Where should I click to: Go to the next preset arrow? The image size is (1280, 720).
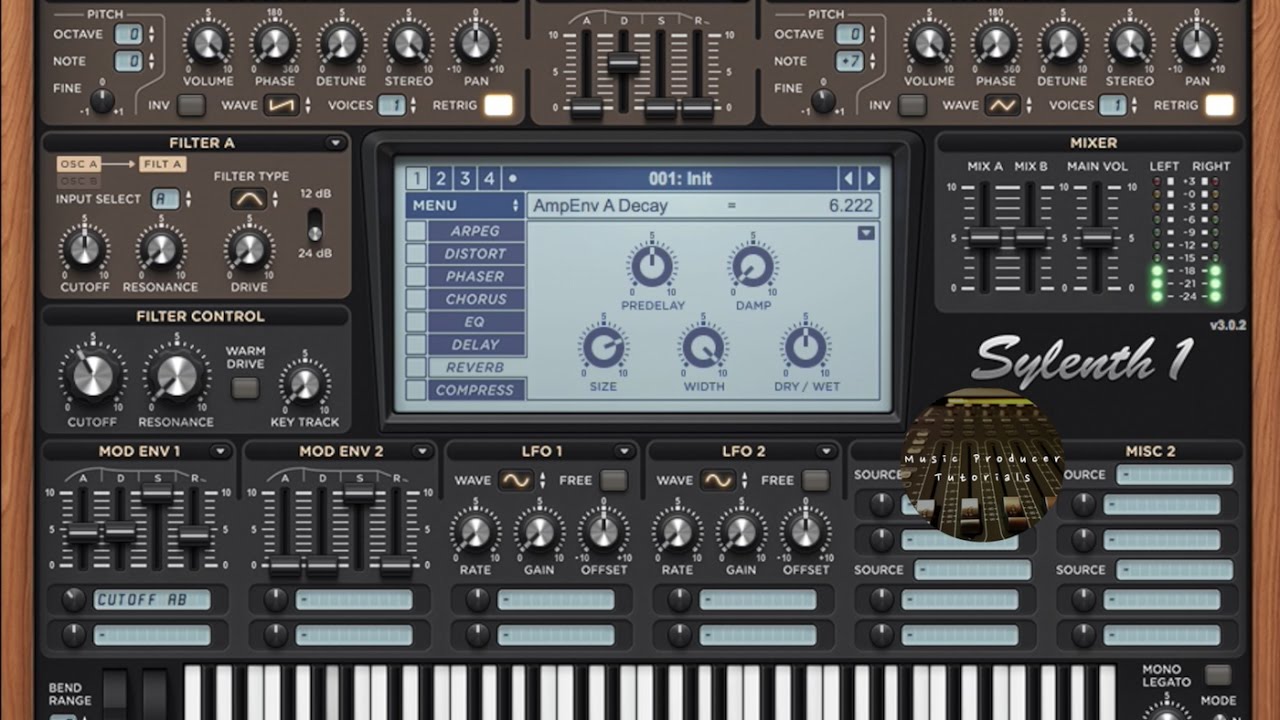point(871,179)
